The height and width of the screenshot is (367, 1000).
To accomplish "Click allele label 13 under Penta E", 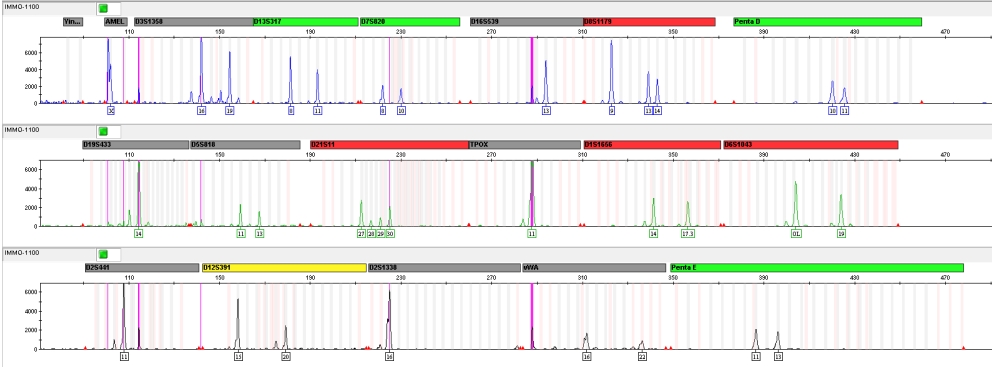I will [x=777, y=357].
